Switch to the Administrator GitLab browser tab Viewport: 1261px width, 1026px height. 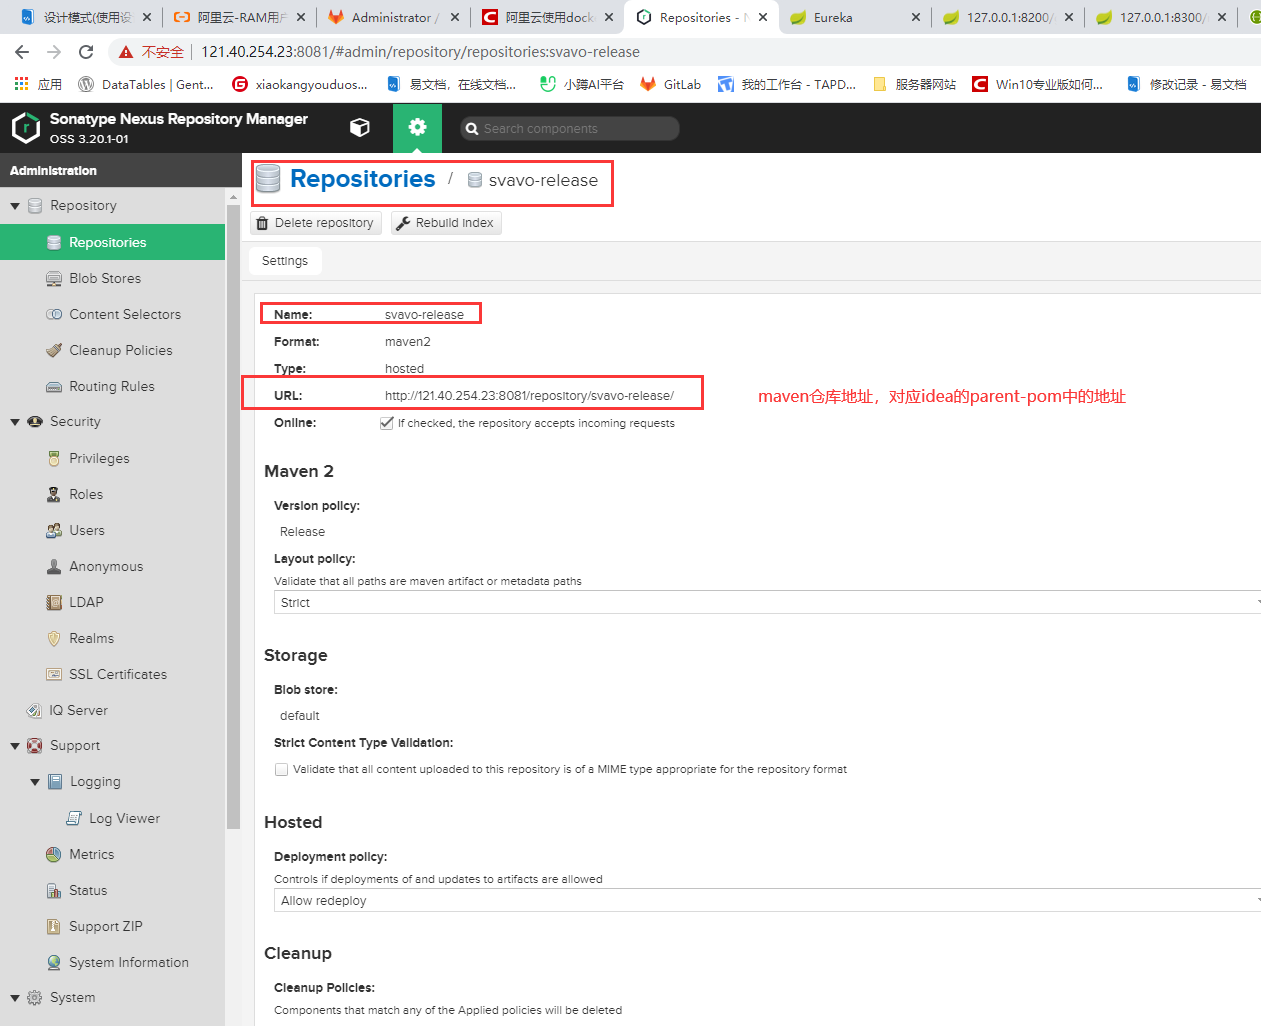click(x=393, y=17)
